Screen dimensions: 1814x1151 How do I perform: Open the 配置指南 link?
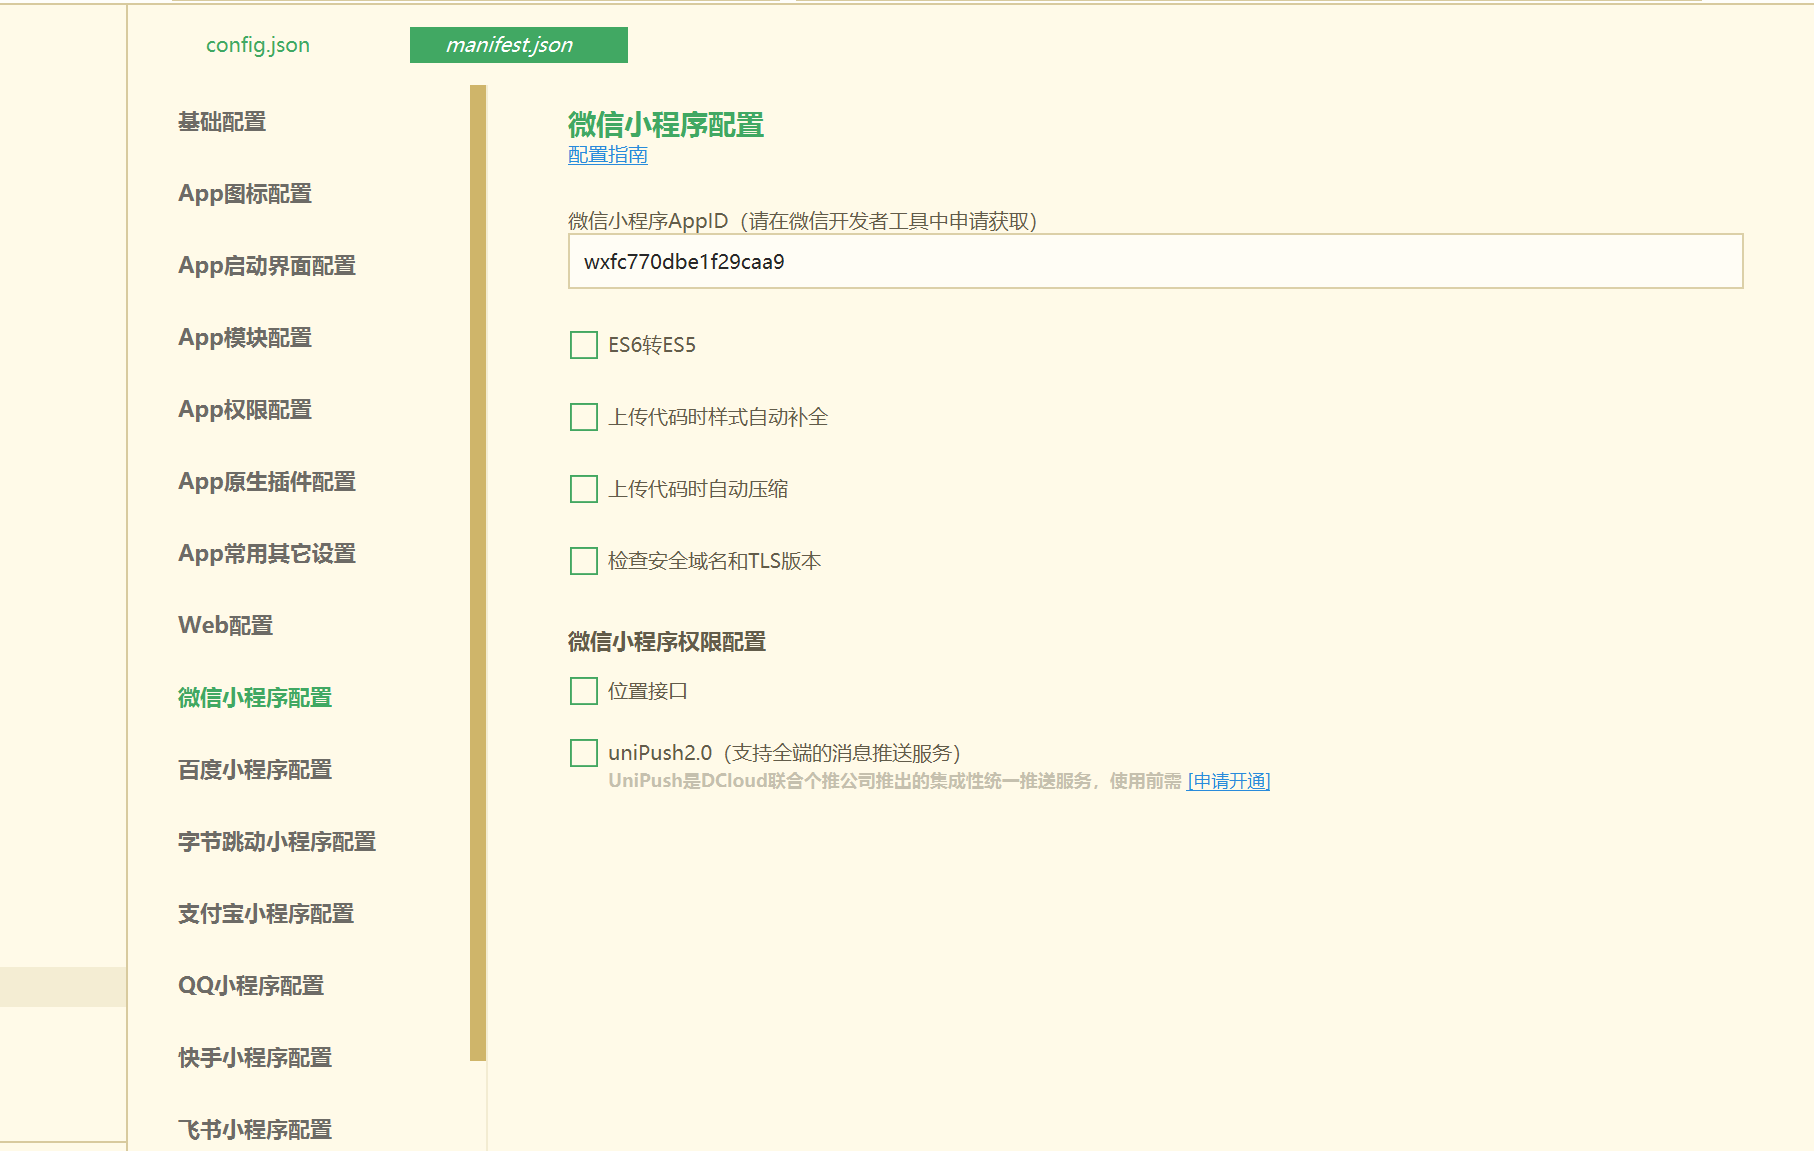pos(607,155)
